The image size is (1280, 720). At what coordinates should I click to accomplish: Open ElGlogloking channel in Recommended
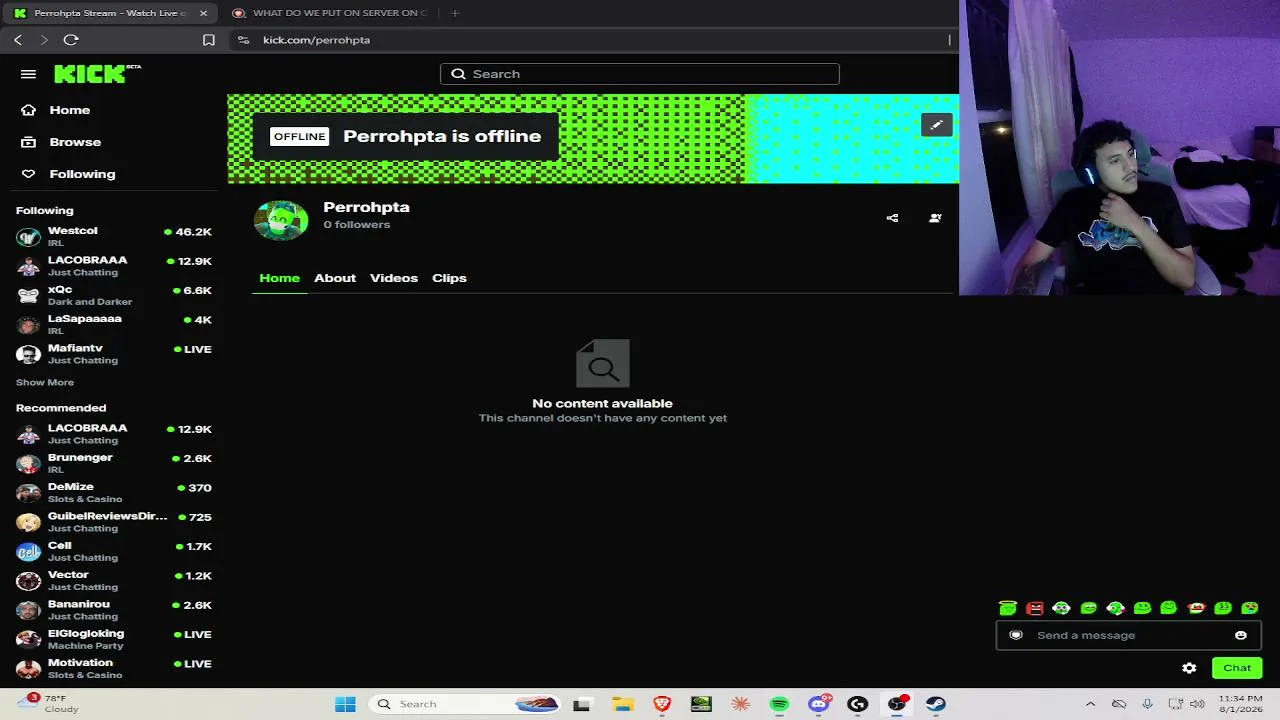[114, 639]
